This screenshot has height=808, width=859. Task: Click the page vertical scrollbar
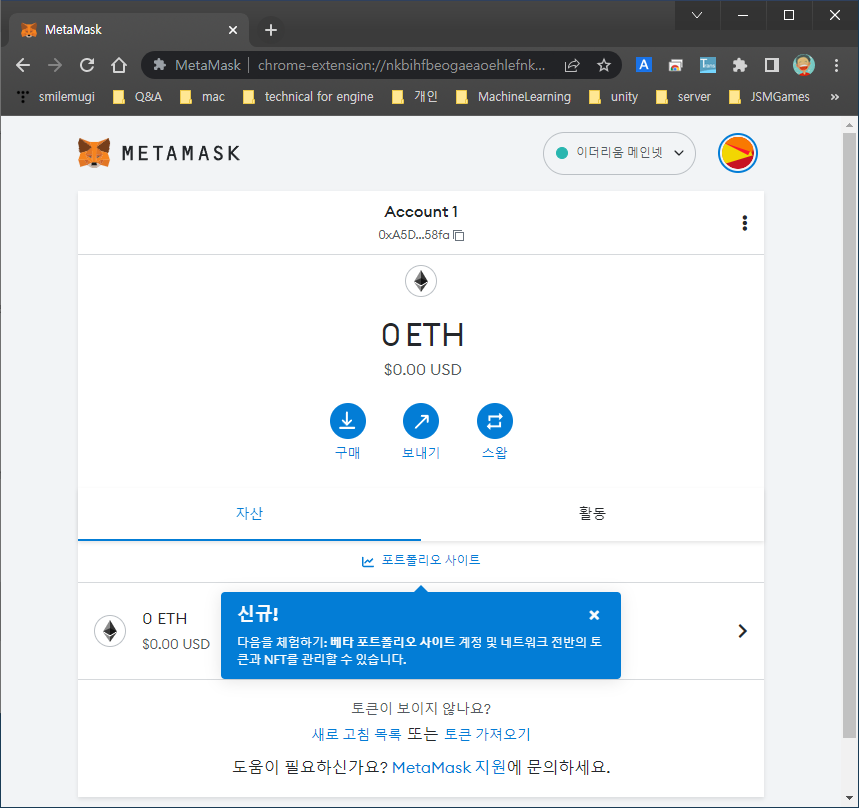(849, 435)
